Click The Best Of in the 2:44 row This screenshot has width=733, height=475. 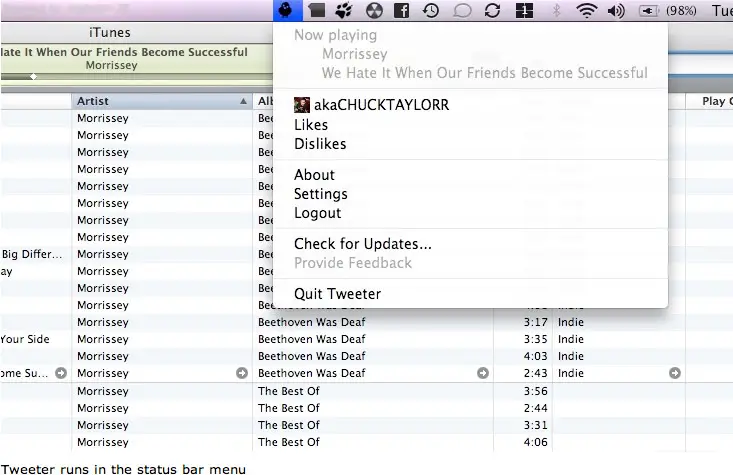pyautogui.click(x=288, y=408)
